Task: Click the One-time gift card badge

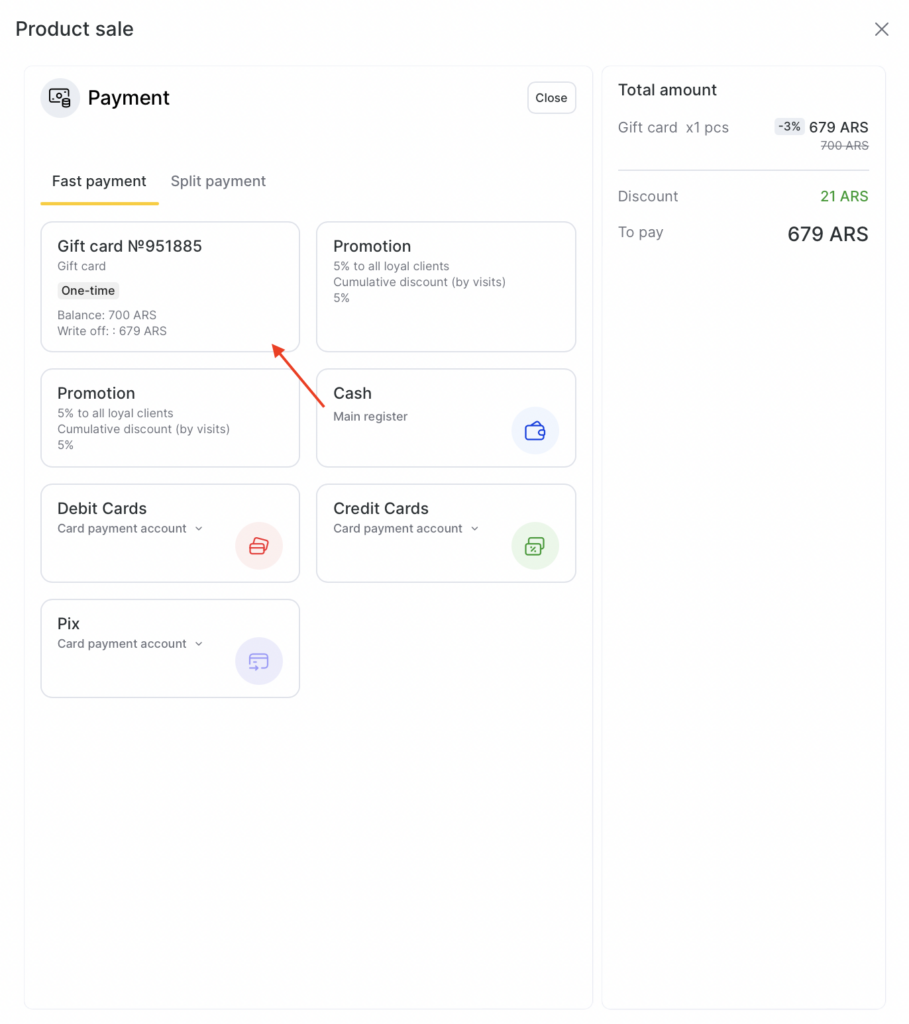Action: click(88, 291)
